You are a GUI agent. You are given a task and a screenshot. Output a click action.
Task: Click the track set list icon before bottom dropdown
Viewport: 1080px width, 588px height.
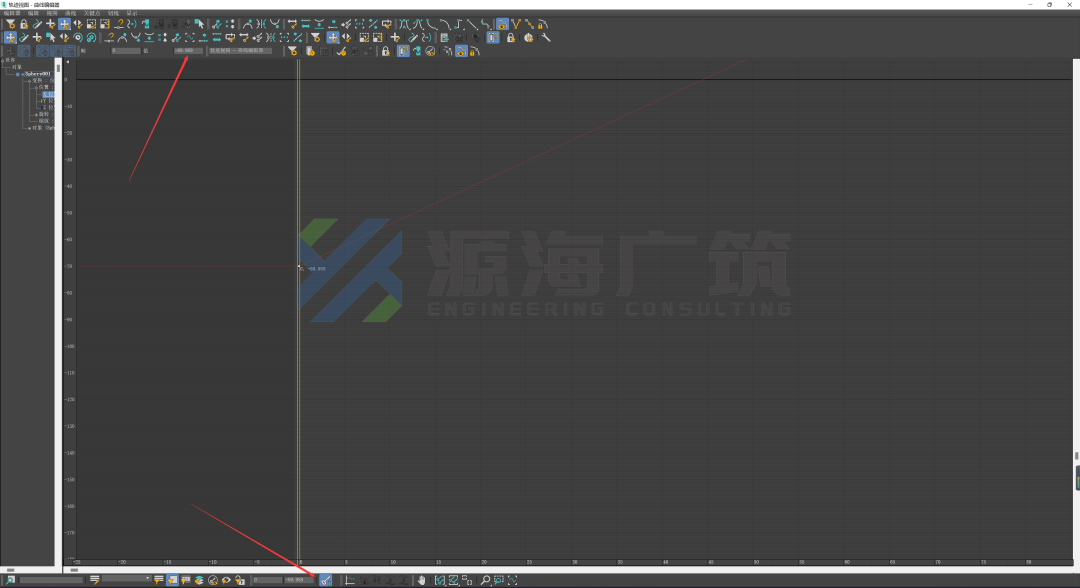pyautogui.click(x=94, y=580)
